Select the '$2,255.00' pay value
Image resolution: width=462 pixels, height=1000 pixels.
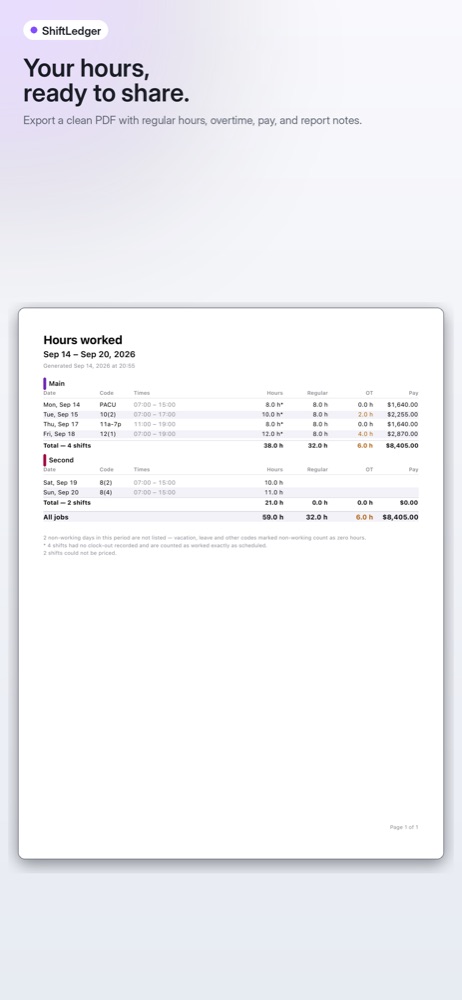pyautogui.click(x=403, y=415)
